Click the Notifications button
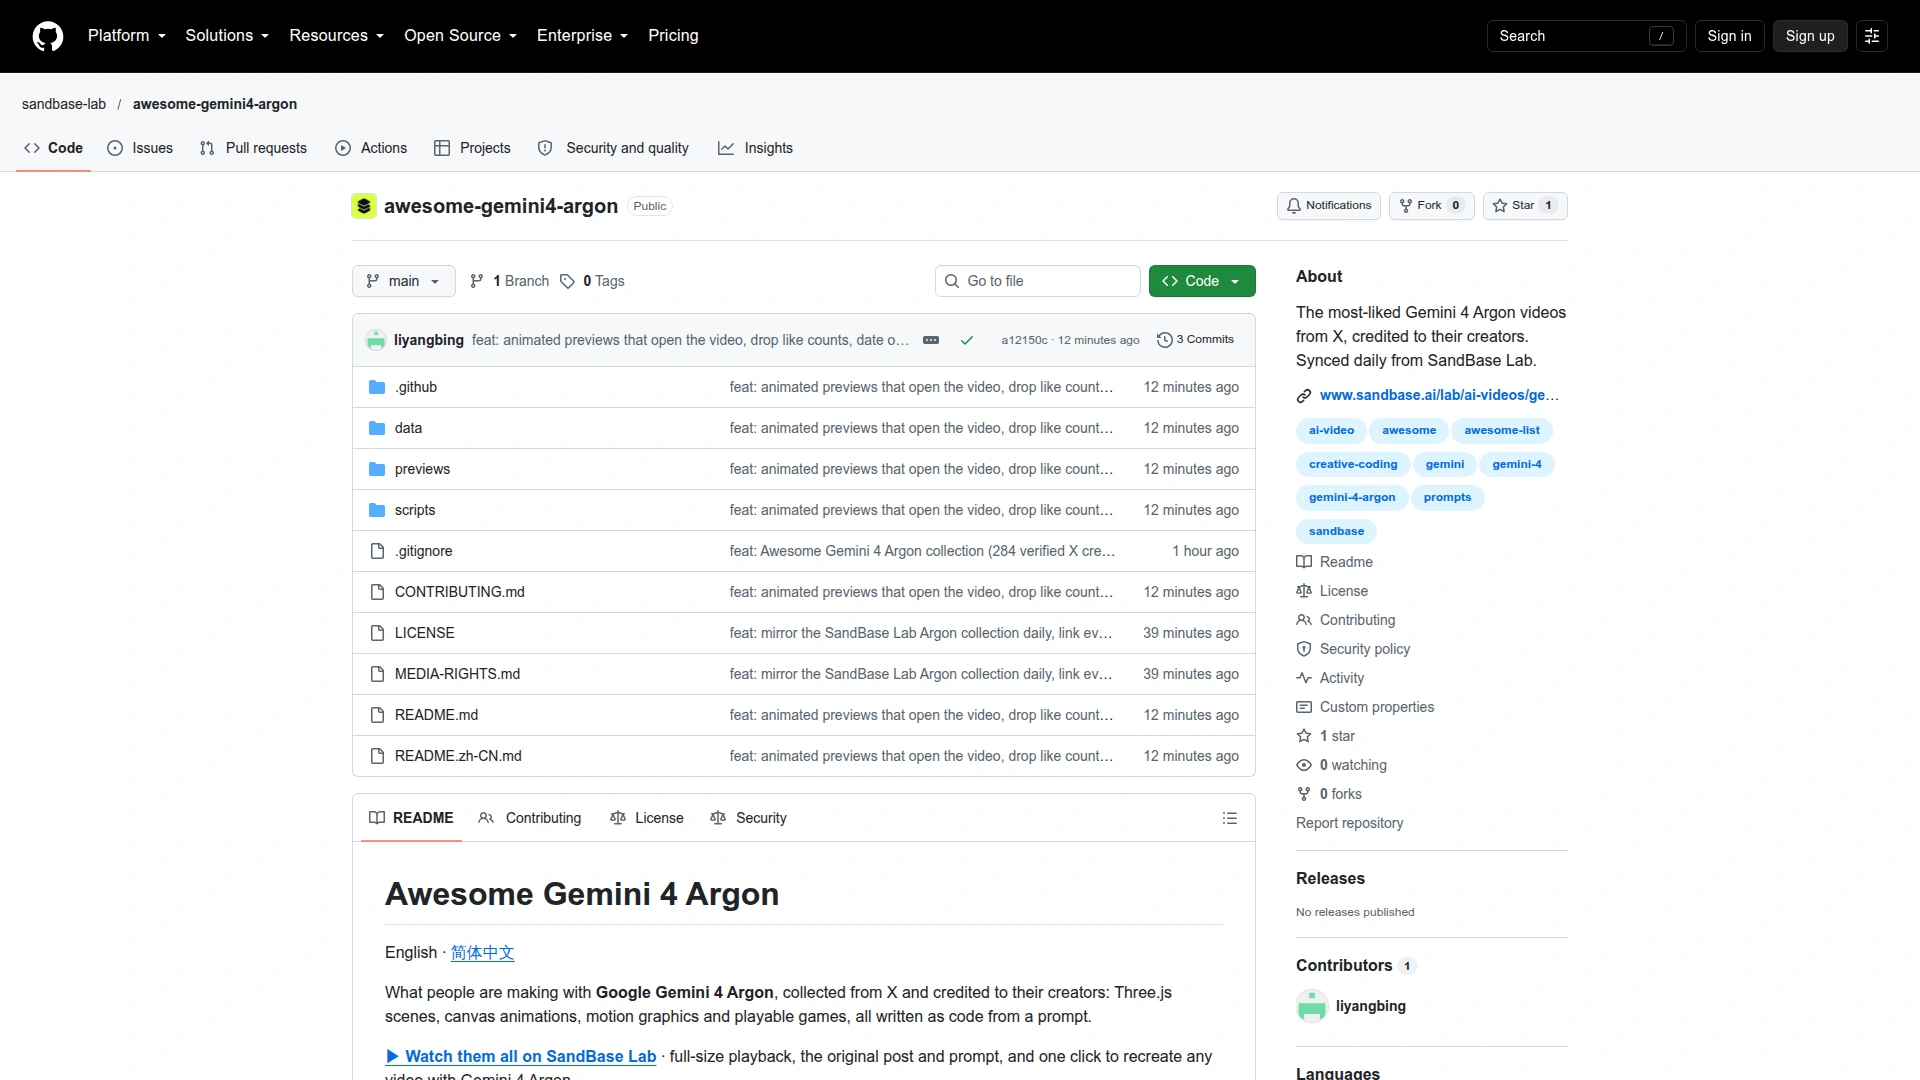Viewport: 1920px width, 1080px height. tap(1329, 206)
